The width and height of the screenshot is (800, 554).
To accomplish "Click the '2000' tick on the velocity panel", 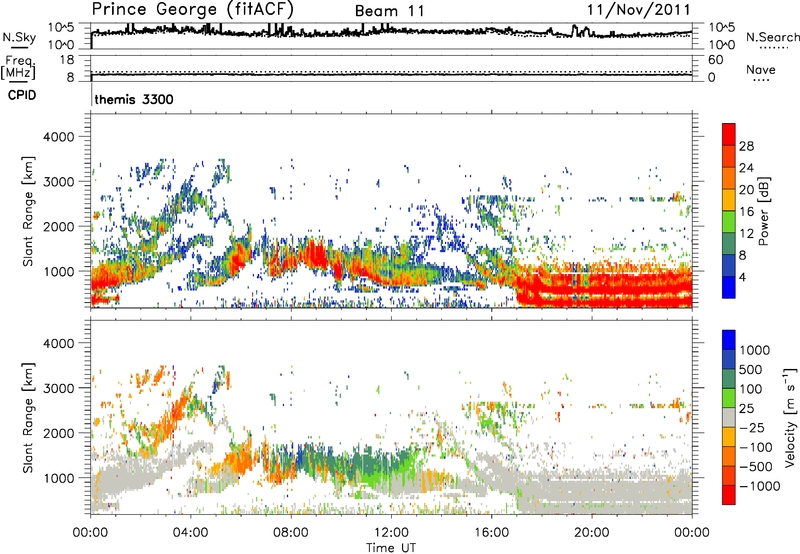I will click(x=59, y=433).
